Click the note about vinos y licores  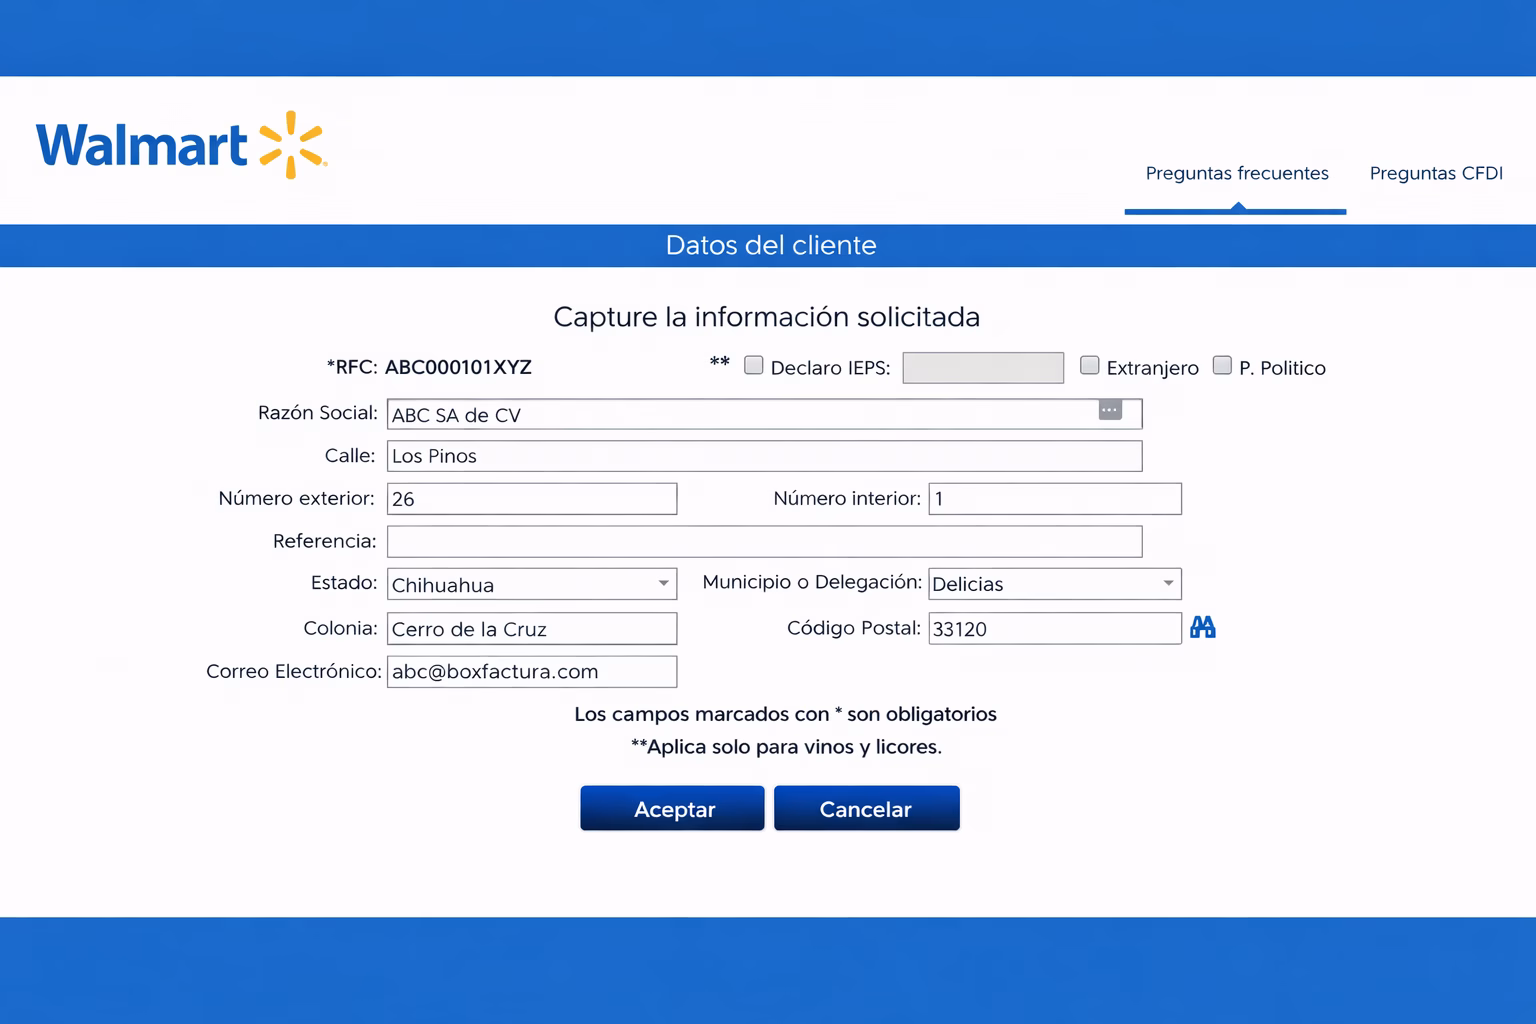tap(786, 747)
